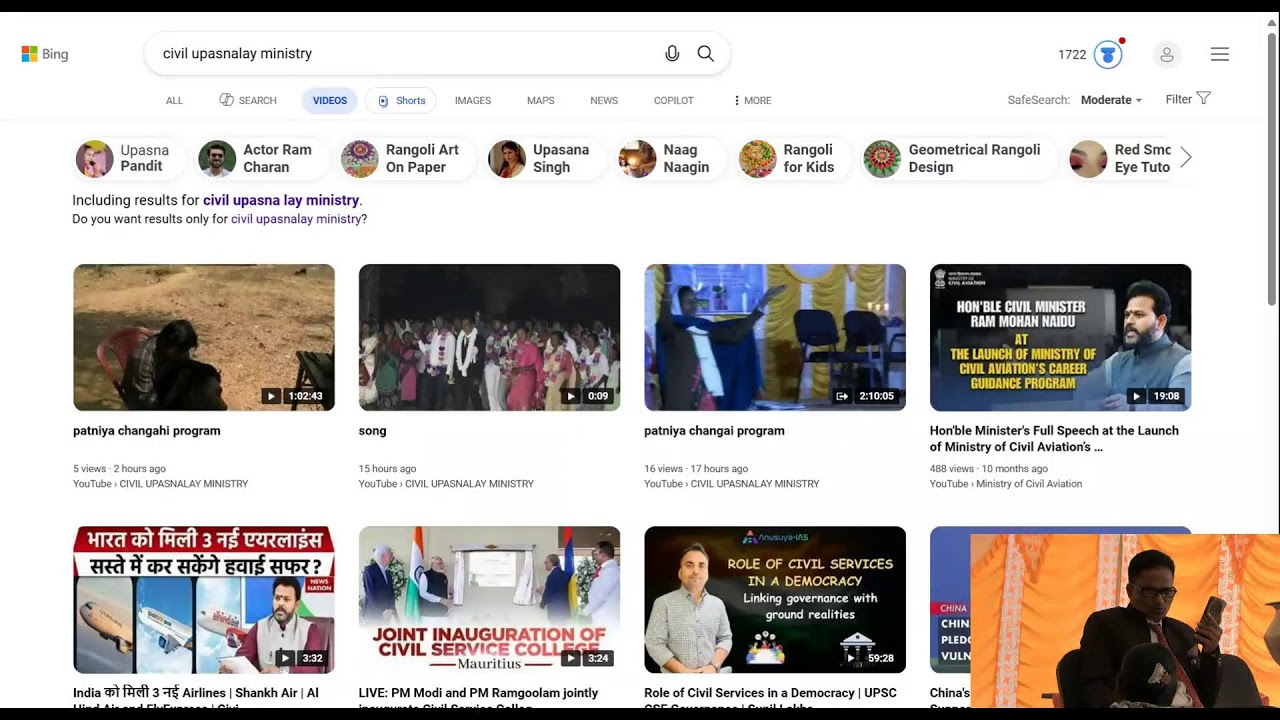Submit search with the magnifier icon
Screen dimensions: 1280x720
[705, 53]
